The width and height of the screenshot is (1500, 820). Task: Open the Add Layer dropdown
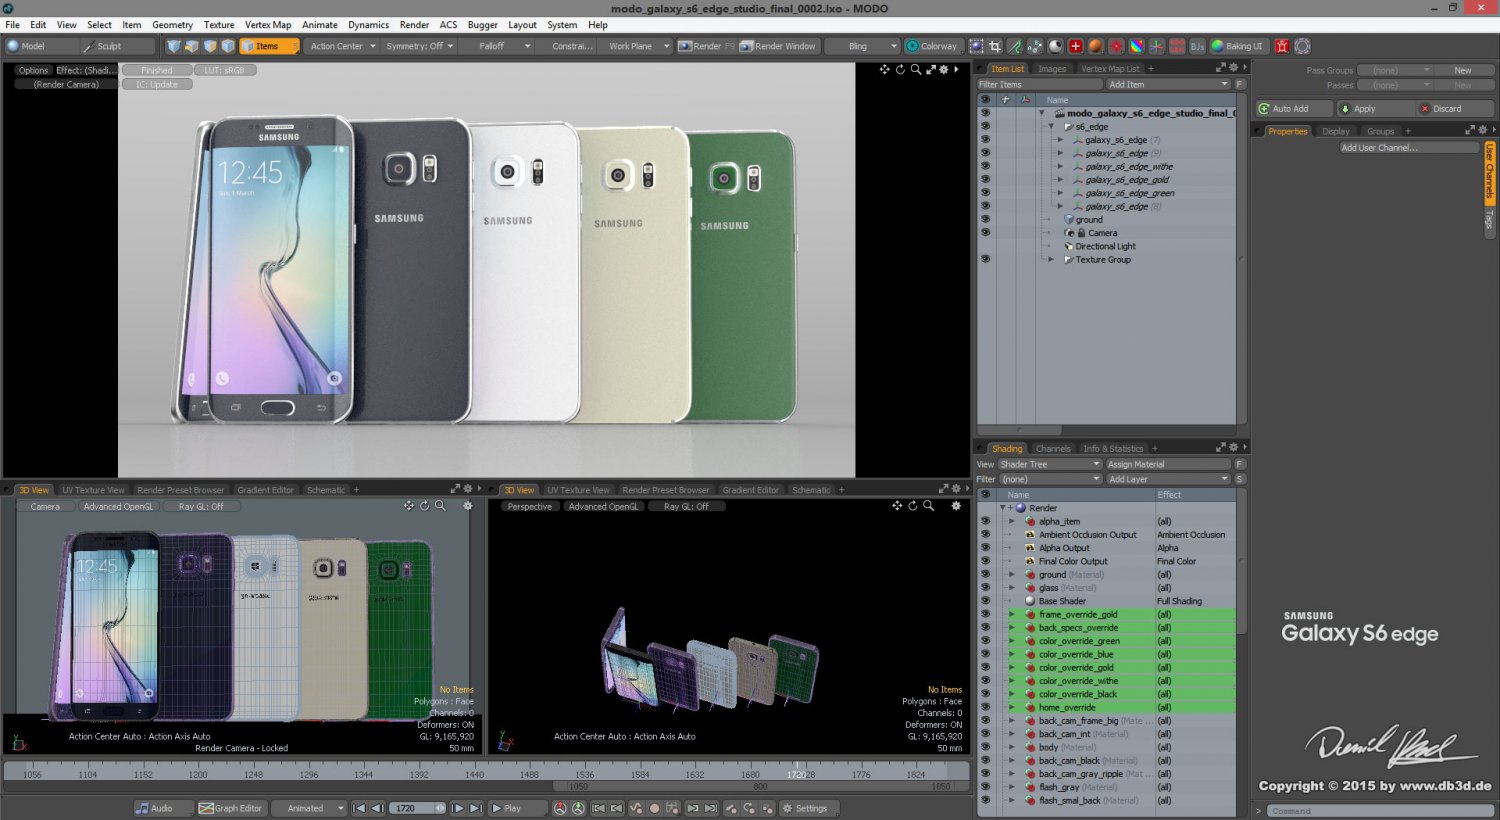coord(1168,479)
